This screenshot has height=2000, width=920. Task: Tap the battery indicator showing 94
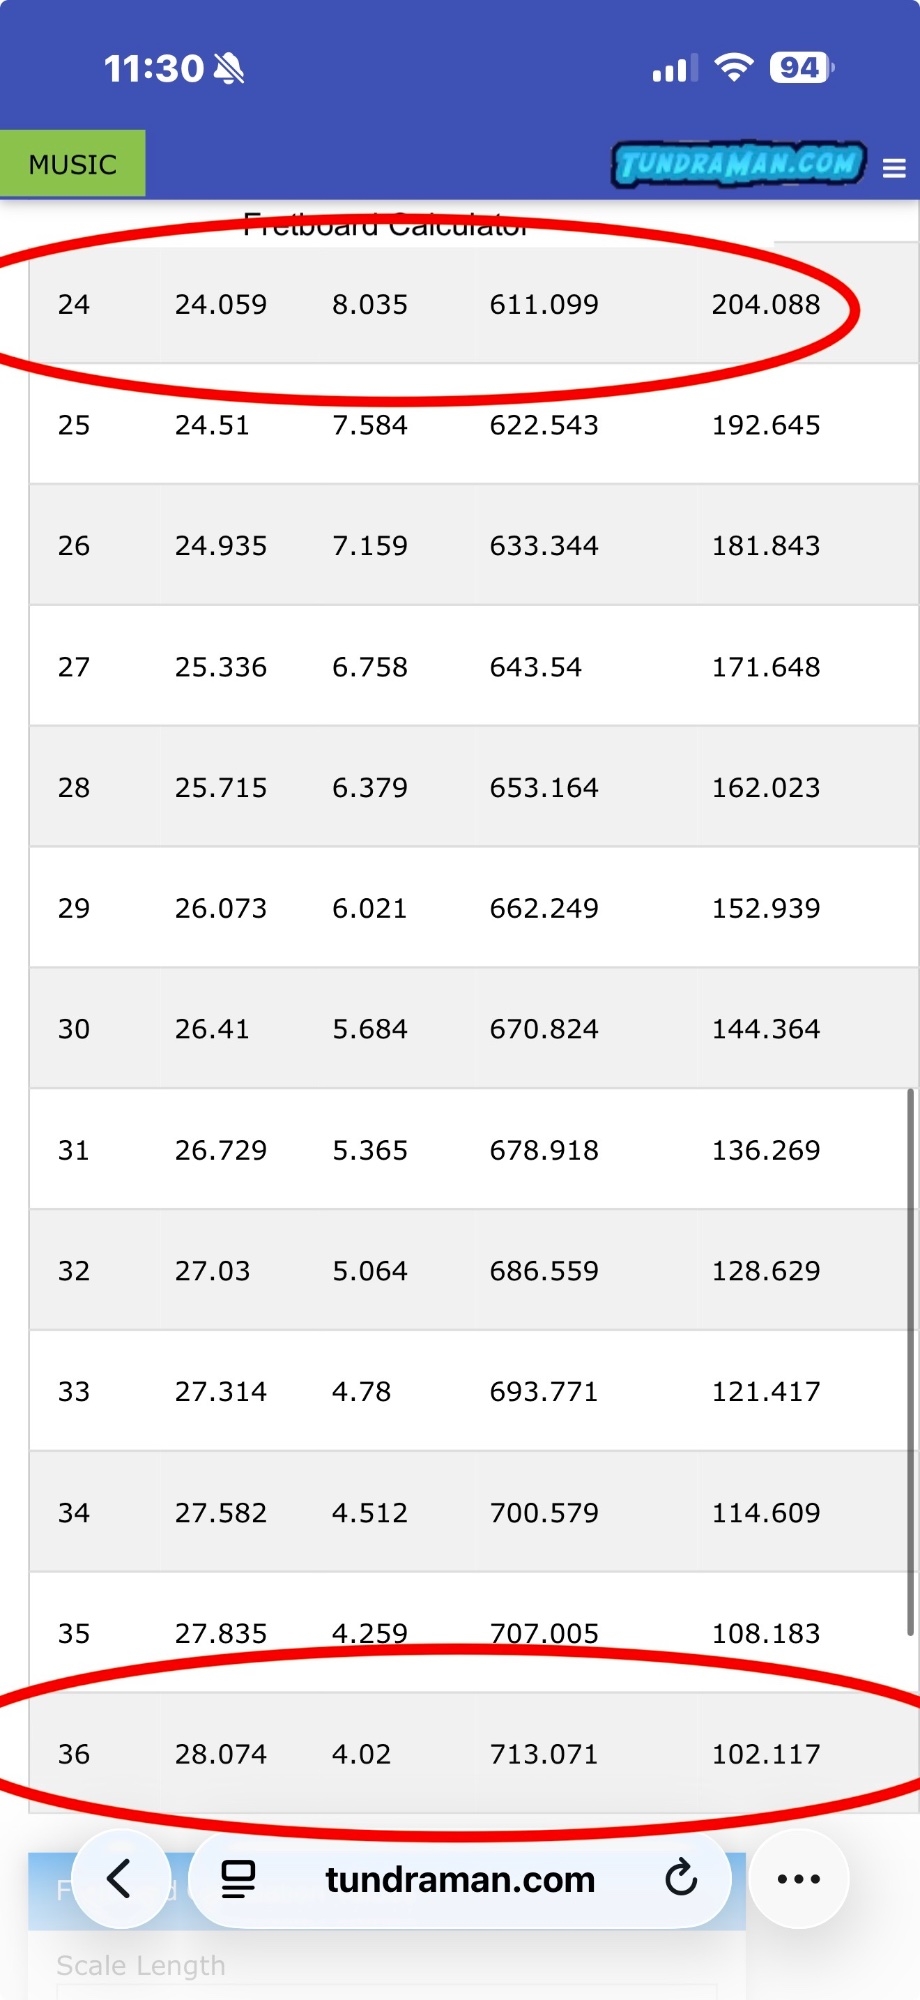tap(802, 68)
